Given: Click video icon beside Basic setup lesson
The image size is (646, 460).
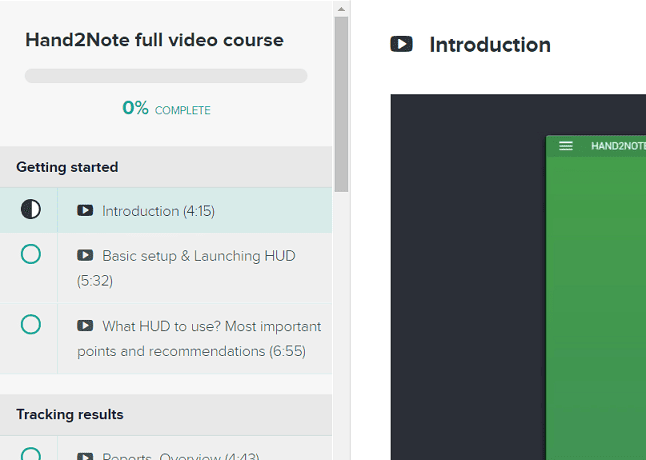Looking at the screenshot, I should tap(85, 256).
